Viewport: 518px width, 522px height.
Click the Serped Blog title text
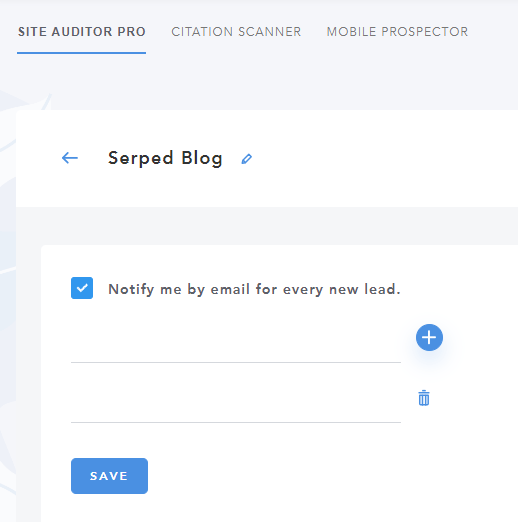(x=165, y=158)
